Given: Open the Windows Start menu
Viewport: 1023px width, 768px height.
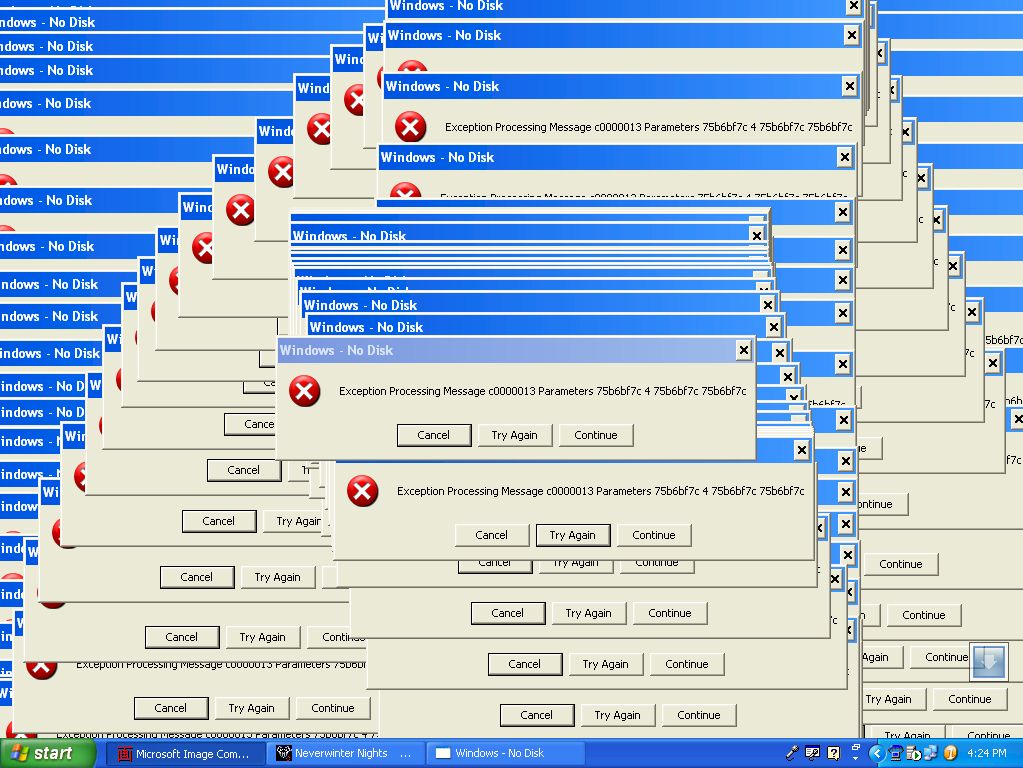Looking at the screenshot, I should pyautogui.click(x=47, y=754).
